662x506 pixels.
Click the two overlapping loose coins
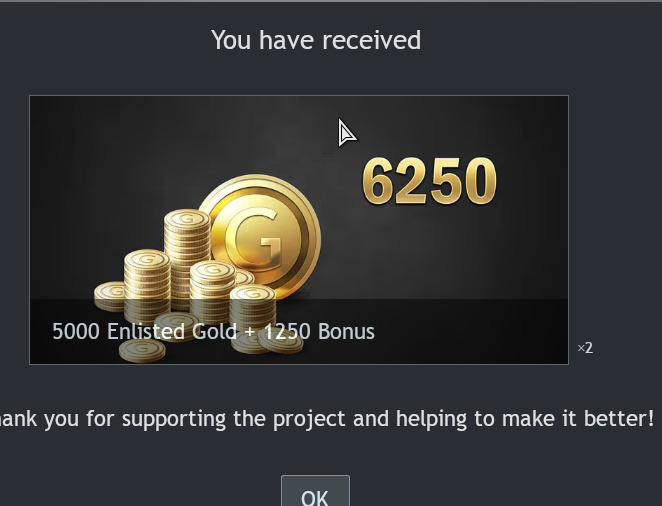[x=266, y=341]
